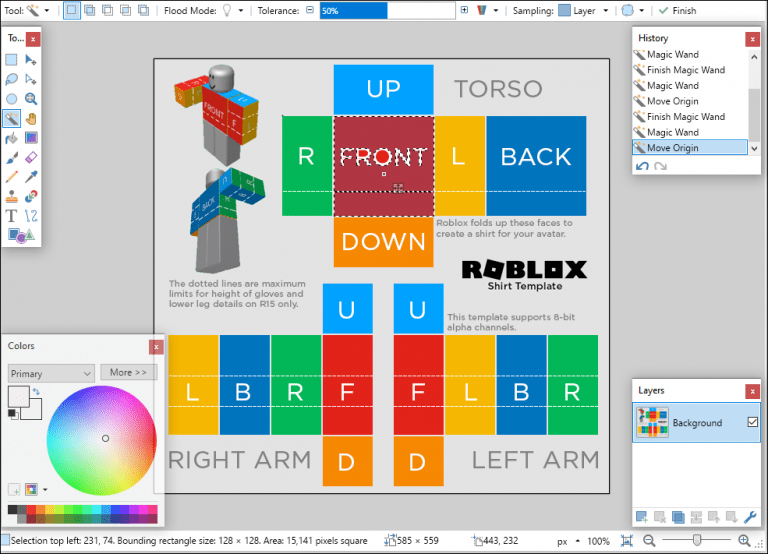Increase tolerance with plus button

(464, 10)
